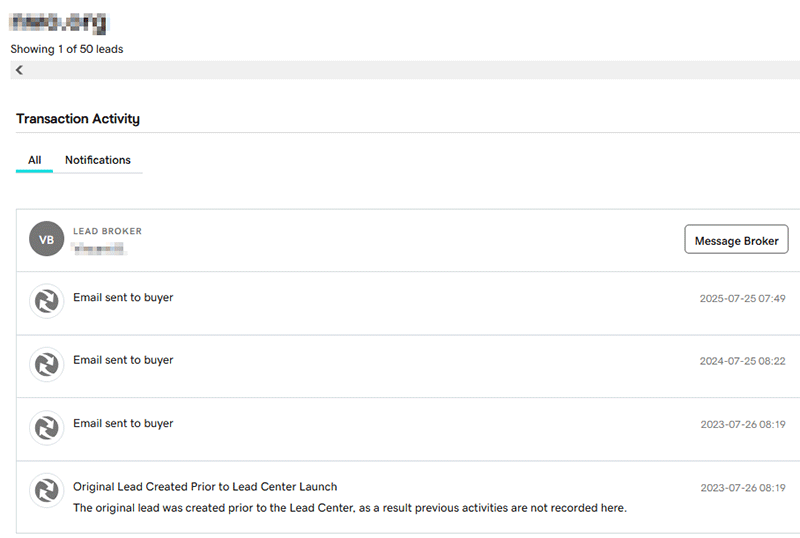800x538 pixels.
Task: Click 'Original Lead Created Prior to Lead Center Launch'
Action: point(205,487)
